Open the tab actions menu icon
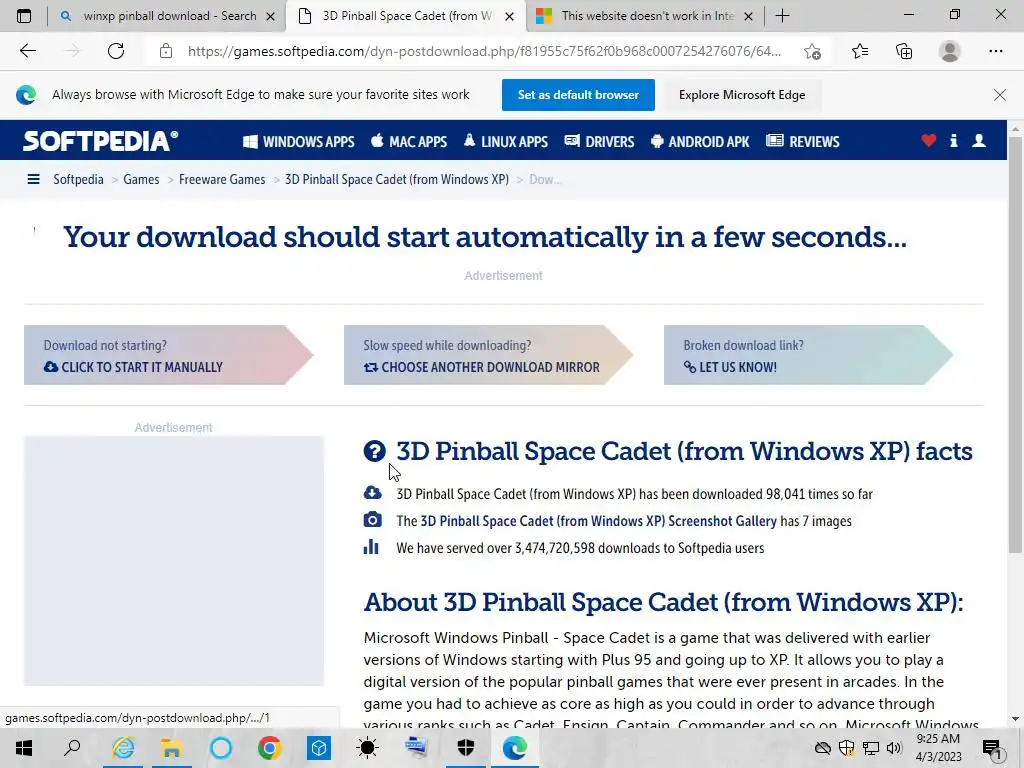Image resolution: width=1024 pixels, height=768 pixels. point(24,16)
